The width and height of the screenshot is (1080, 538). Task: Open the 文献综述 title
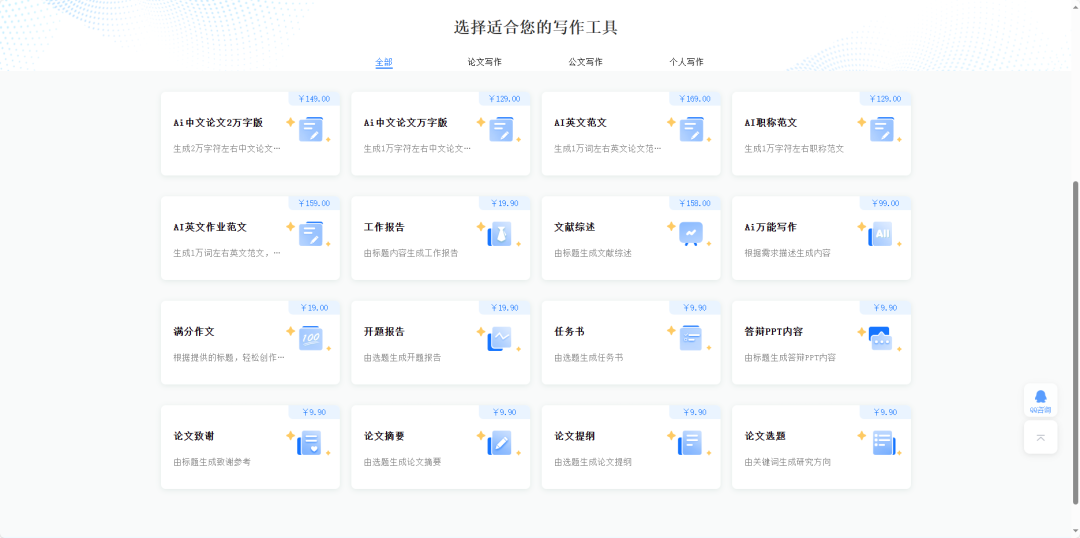[x=574, y=227]
